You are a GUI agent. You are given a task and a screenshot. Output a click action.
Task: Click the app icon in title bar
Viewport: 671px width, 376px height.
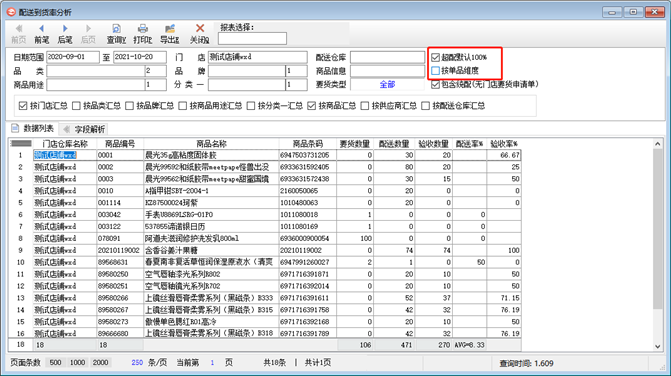coord(11,12)
